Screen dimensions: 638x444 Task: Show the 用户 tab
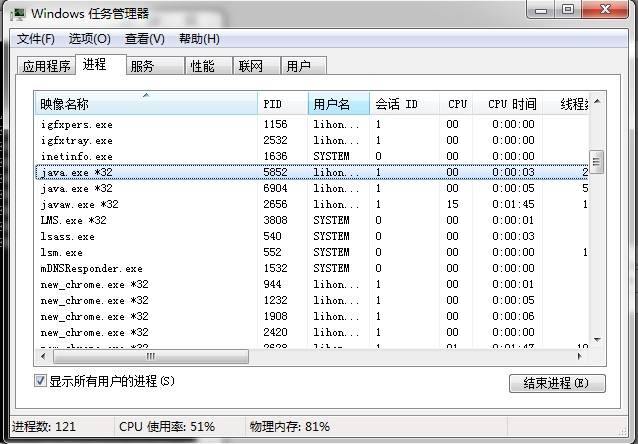tap(304, 66)
